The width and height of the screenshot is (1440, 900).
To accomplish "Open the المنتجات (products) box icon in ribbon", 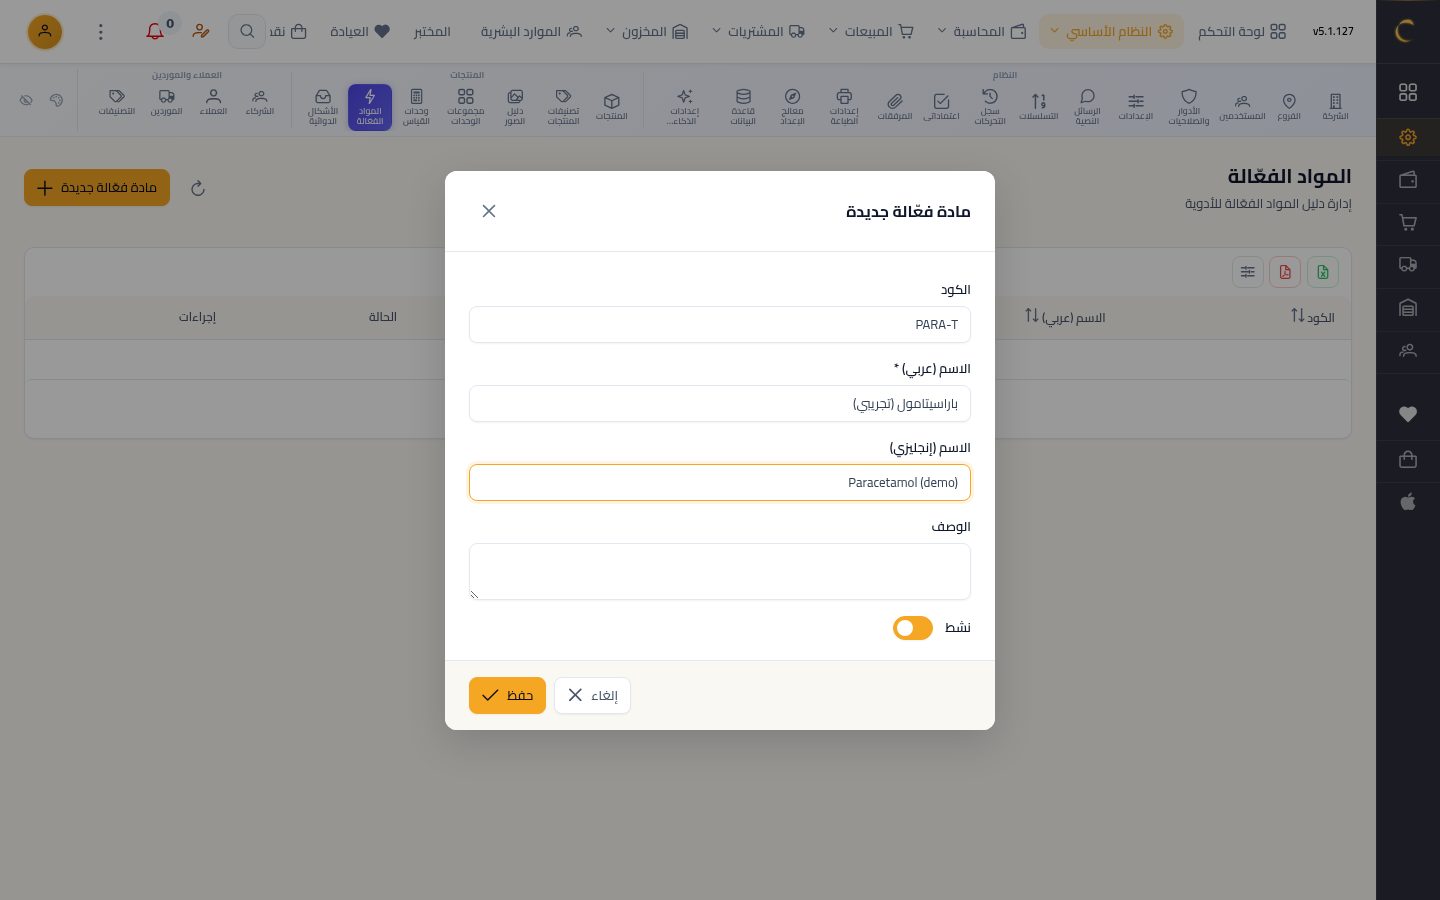I will coord(611,105).
